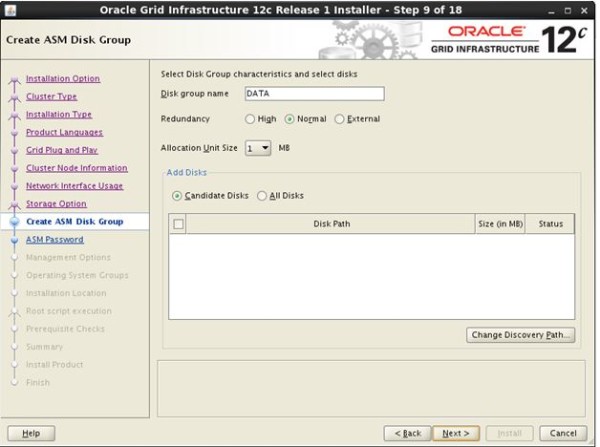This screenshot has width=600, height=447.
Task: Open Allocation Unit Size dropdown
Action: (x=258, y=148)
